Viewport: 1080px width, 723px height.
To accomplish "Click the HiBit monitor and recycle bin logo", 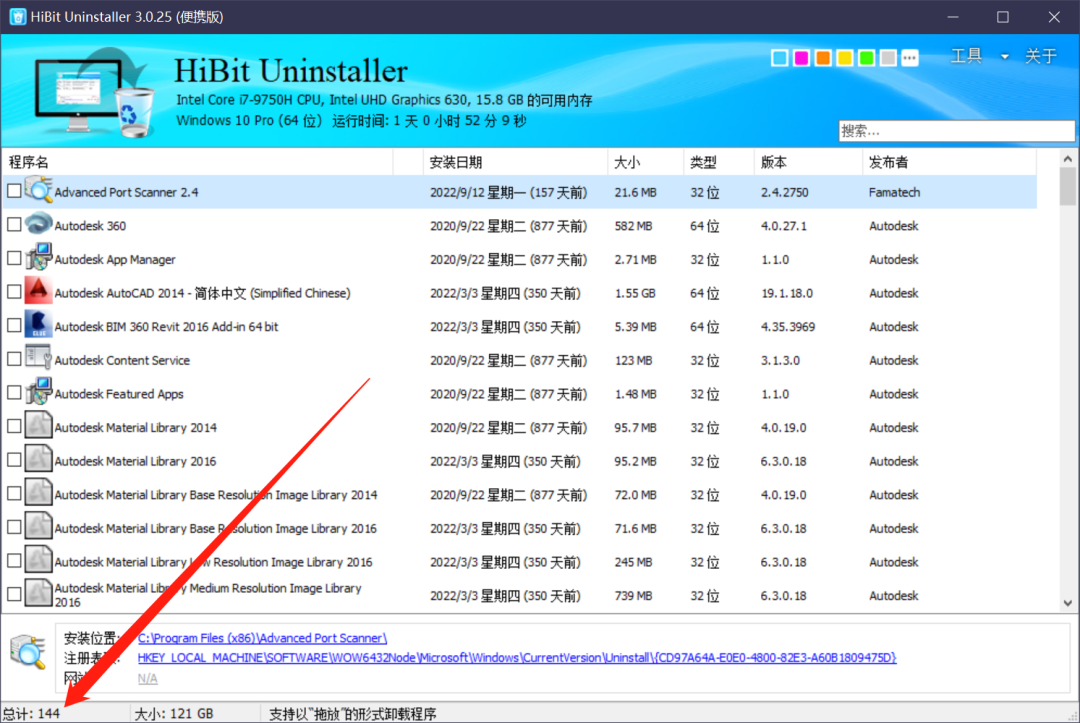I will click(x=94, y=92).
